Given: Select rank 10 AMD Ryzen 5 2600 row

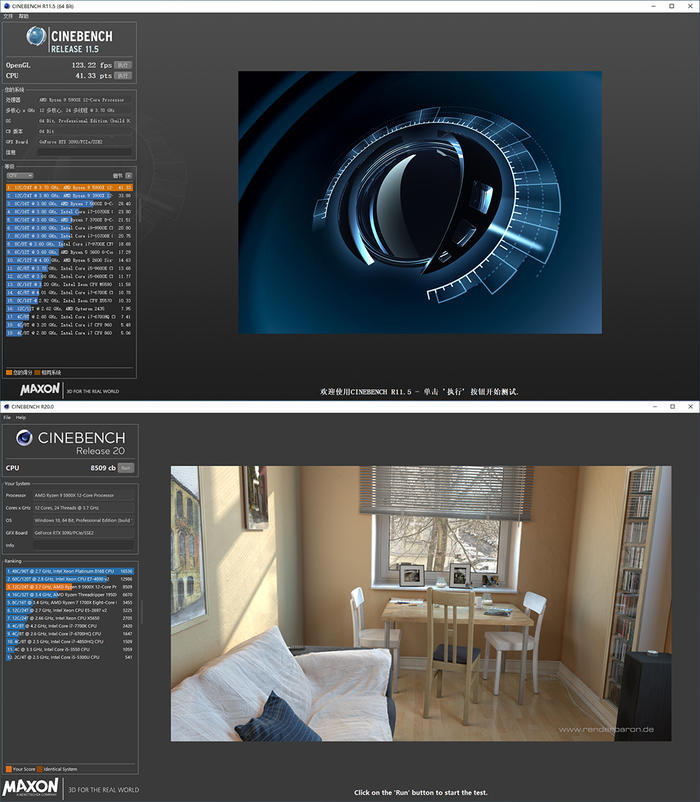Looking at the screenshot, I should tap(69, 260).
